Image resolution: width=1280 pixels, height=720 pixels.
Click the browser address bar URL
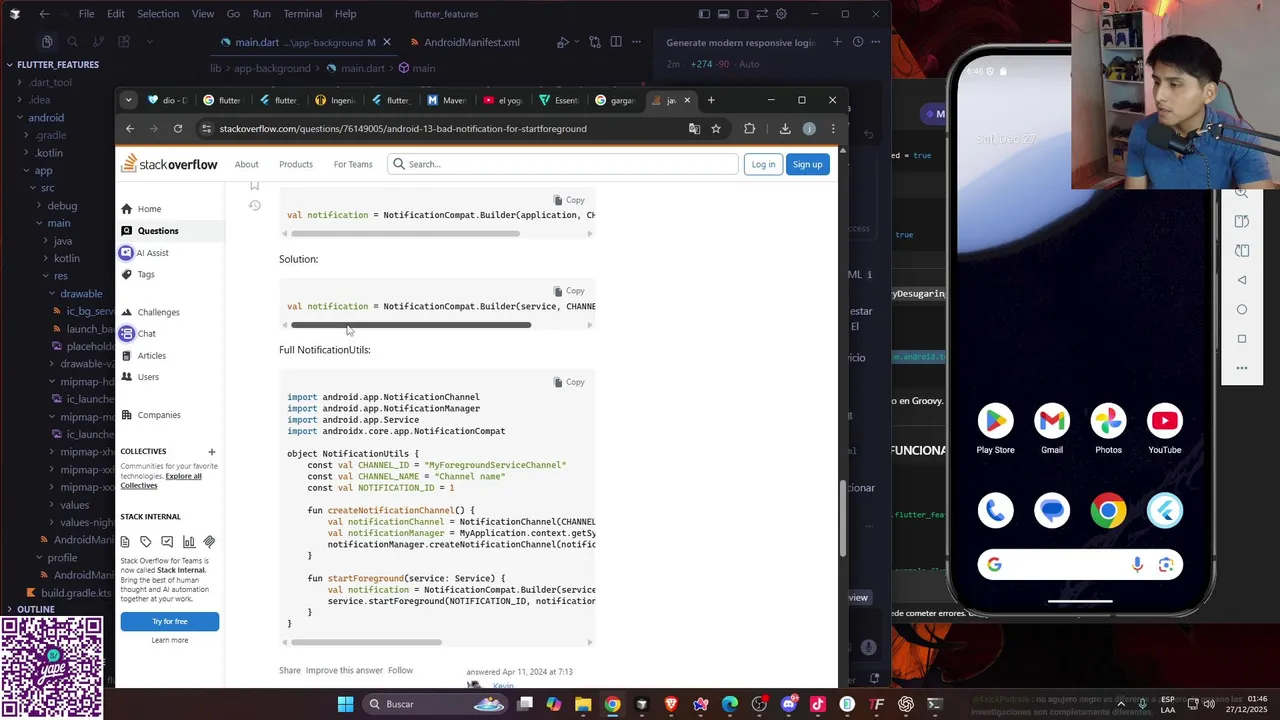pyautogui.click(x=403, y=128)
